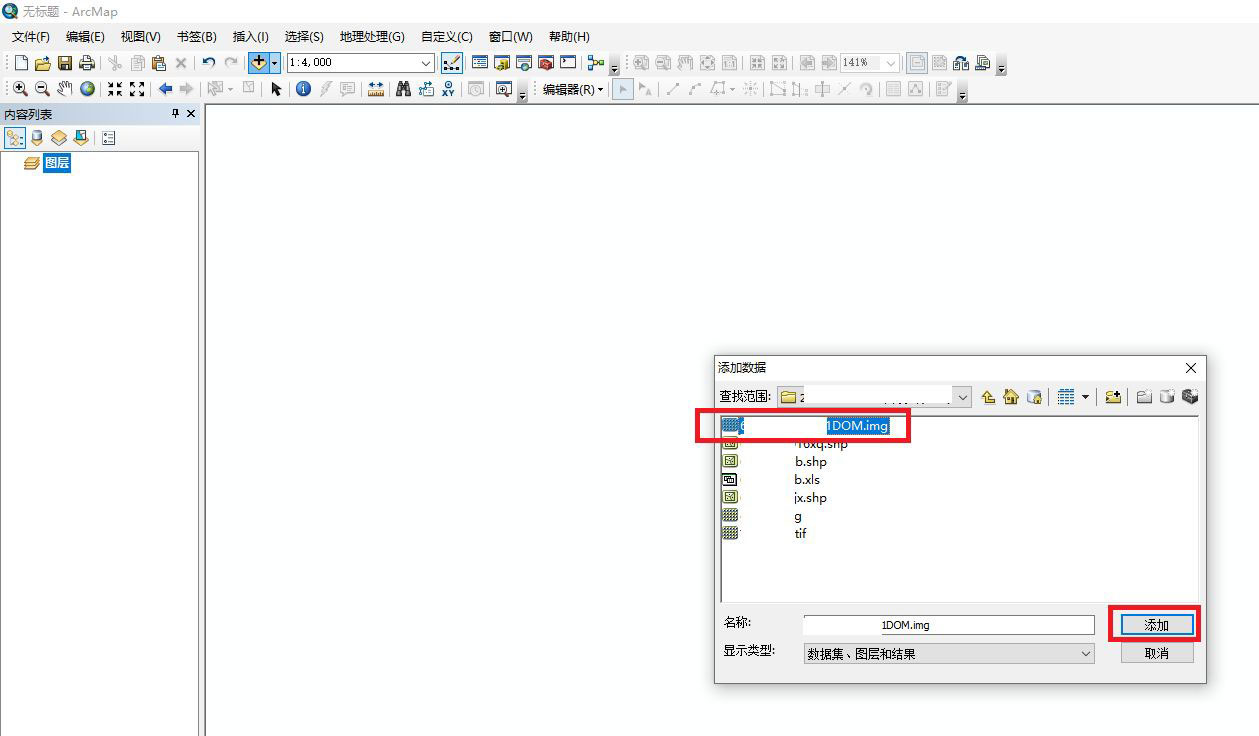Toggle auto-hide pin on Table of Contents

point(175,114)
